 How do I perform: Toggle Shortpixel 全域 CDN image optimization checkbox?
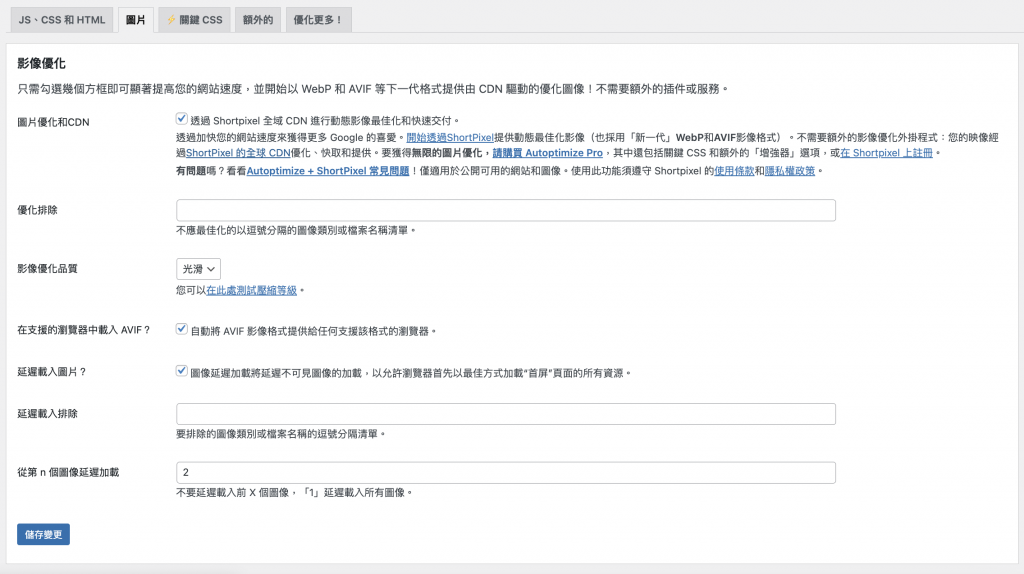click(182, 119)
